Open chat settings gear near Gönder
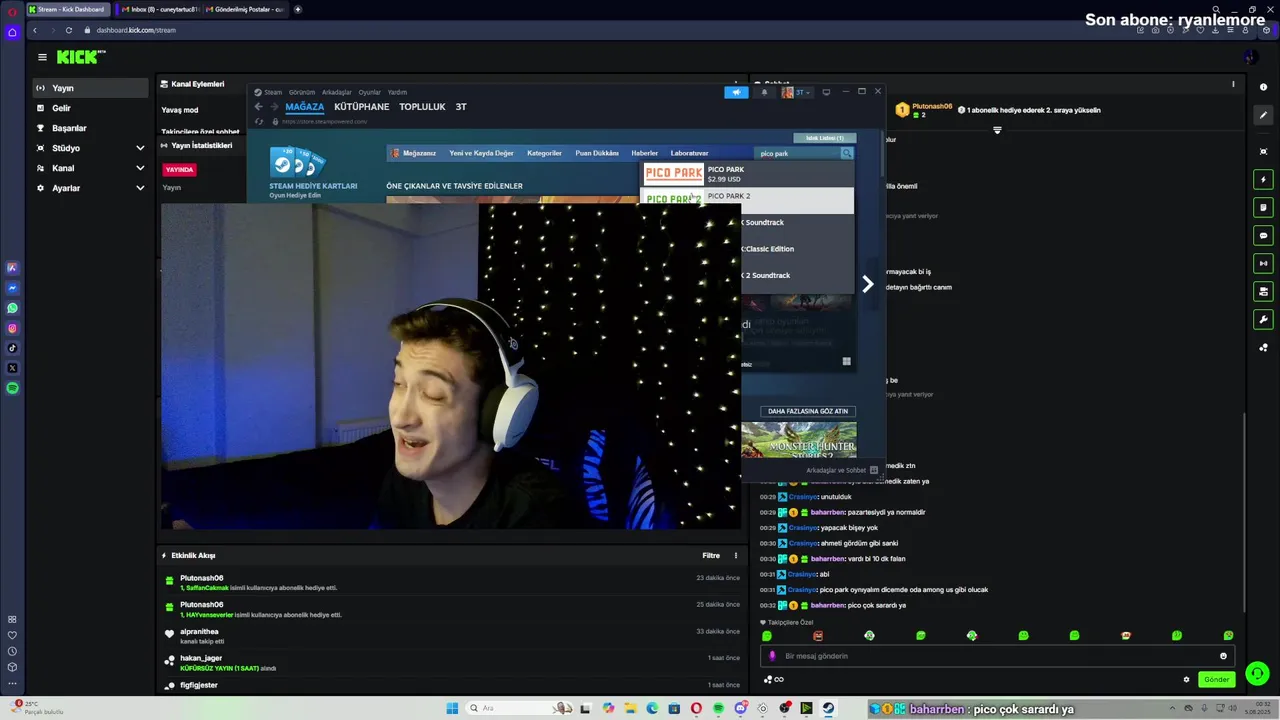Viewport: 1280px width, 720px height. click(x=1186, y=679)
